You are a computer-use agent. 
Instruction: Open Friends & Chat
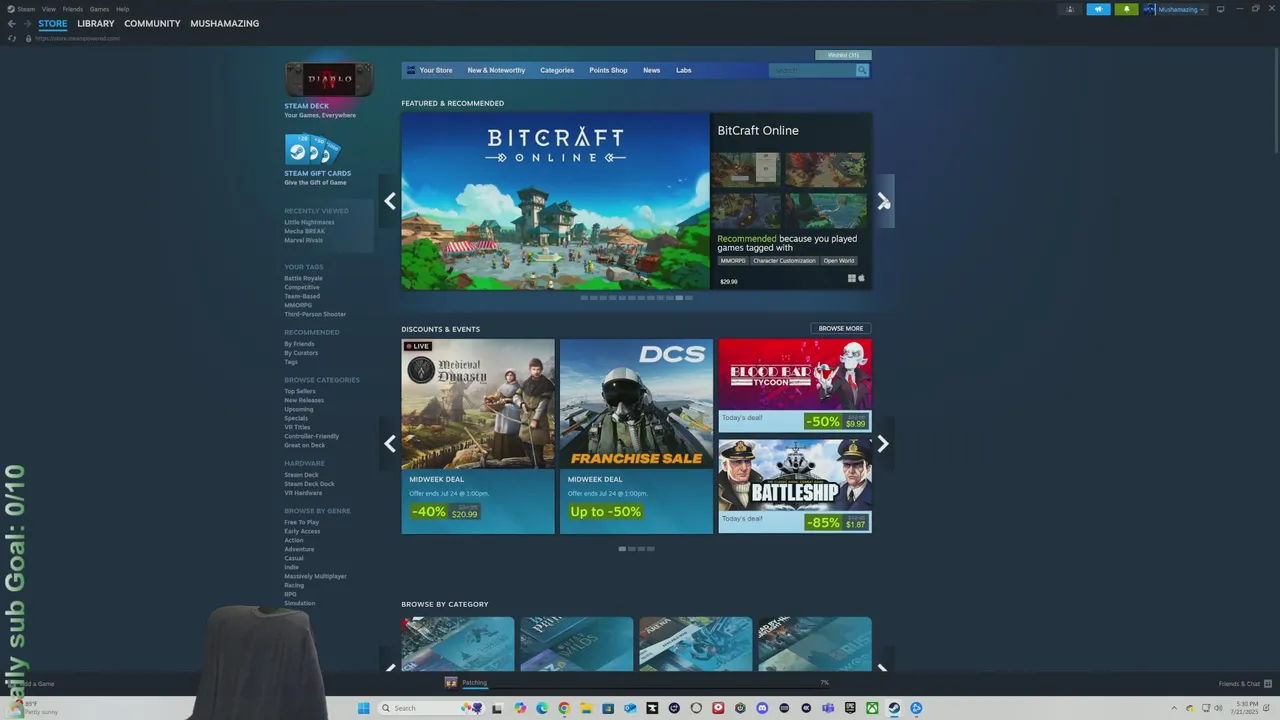click(x=1240, y=683)
